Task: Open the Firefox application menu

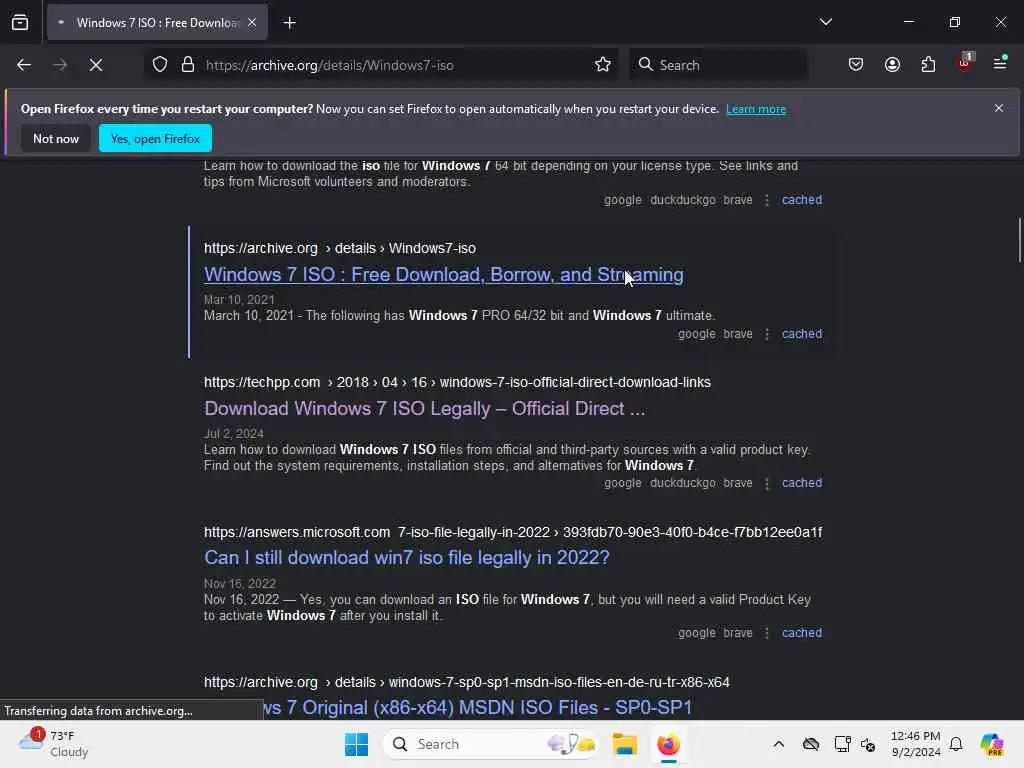Action: click(x=1000, y=63)
